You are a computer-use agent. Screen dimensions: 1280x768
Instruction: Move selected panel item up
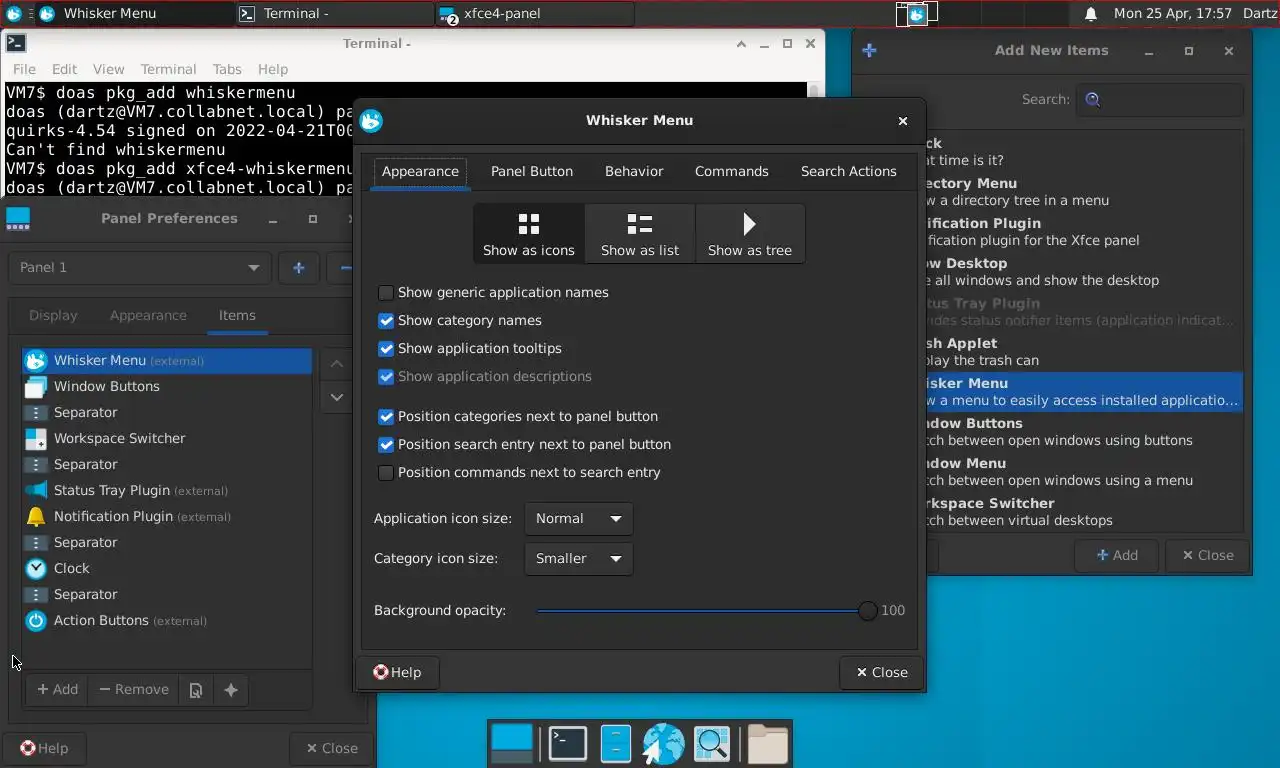point(337,364)
